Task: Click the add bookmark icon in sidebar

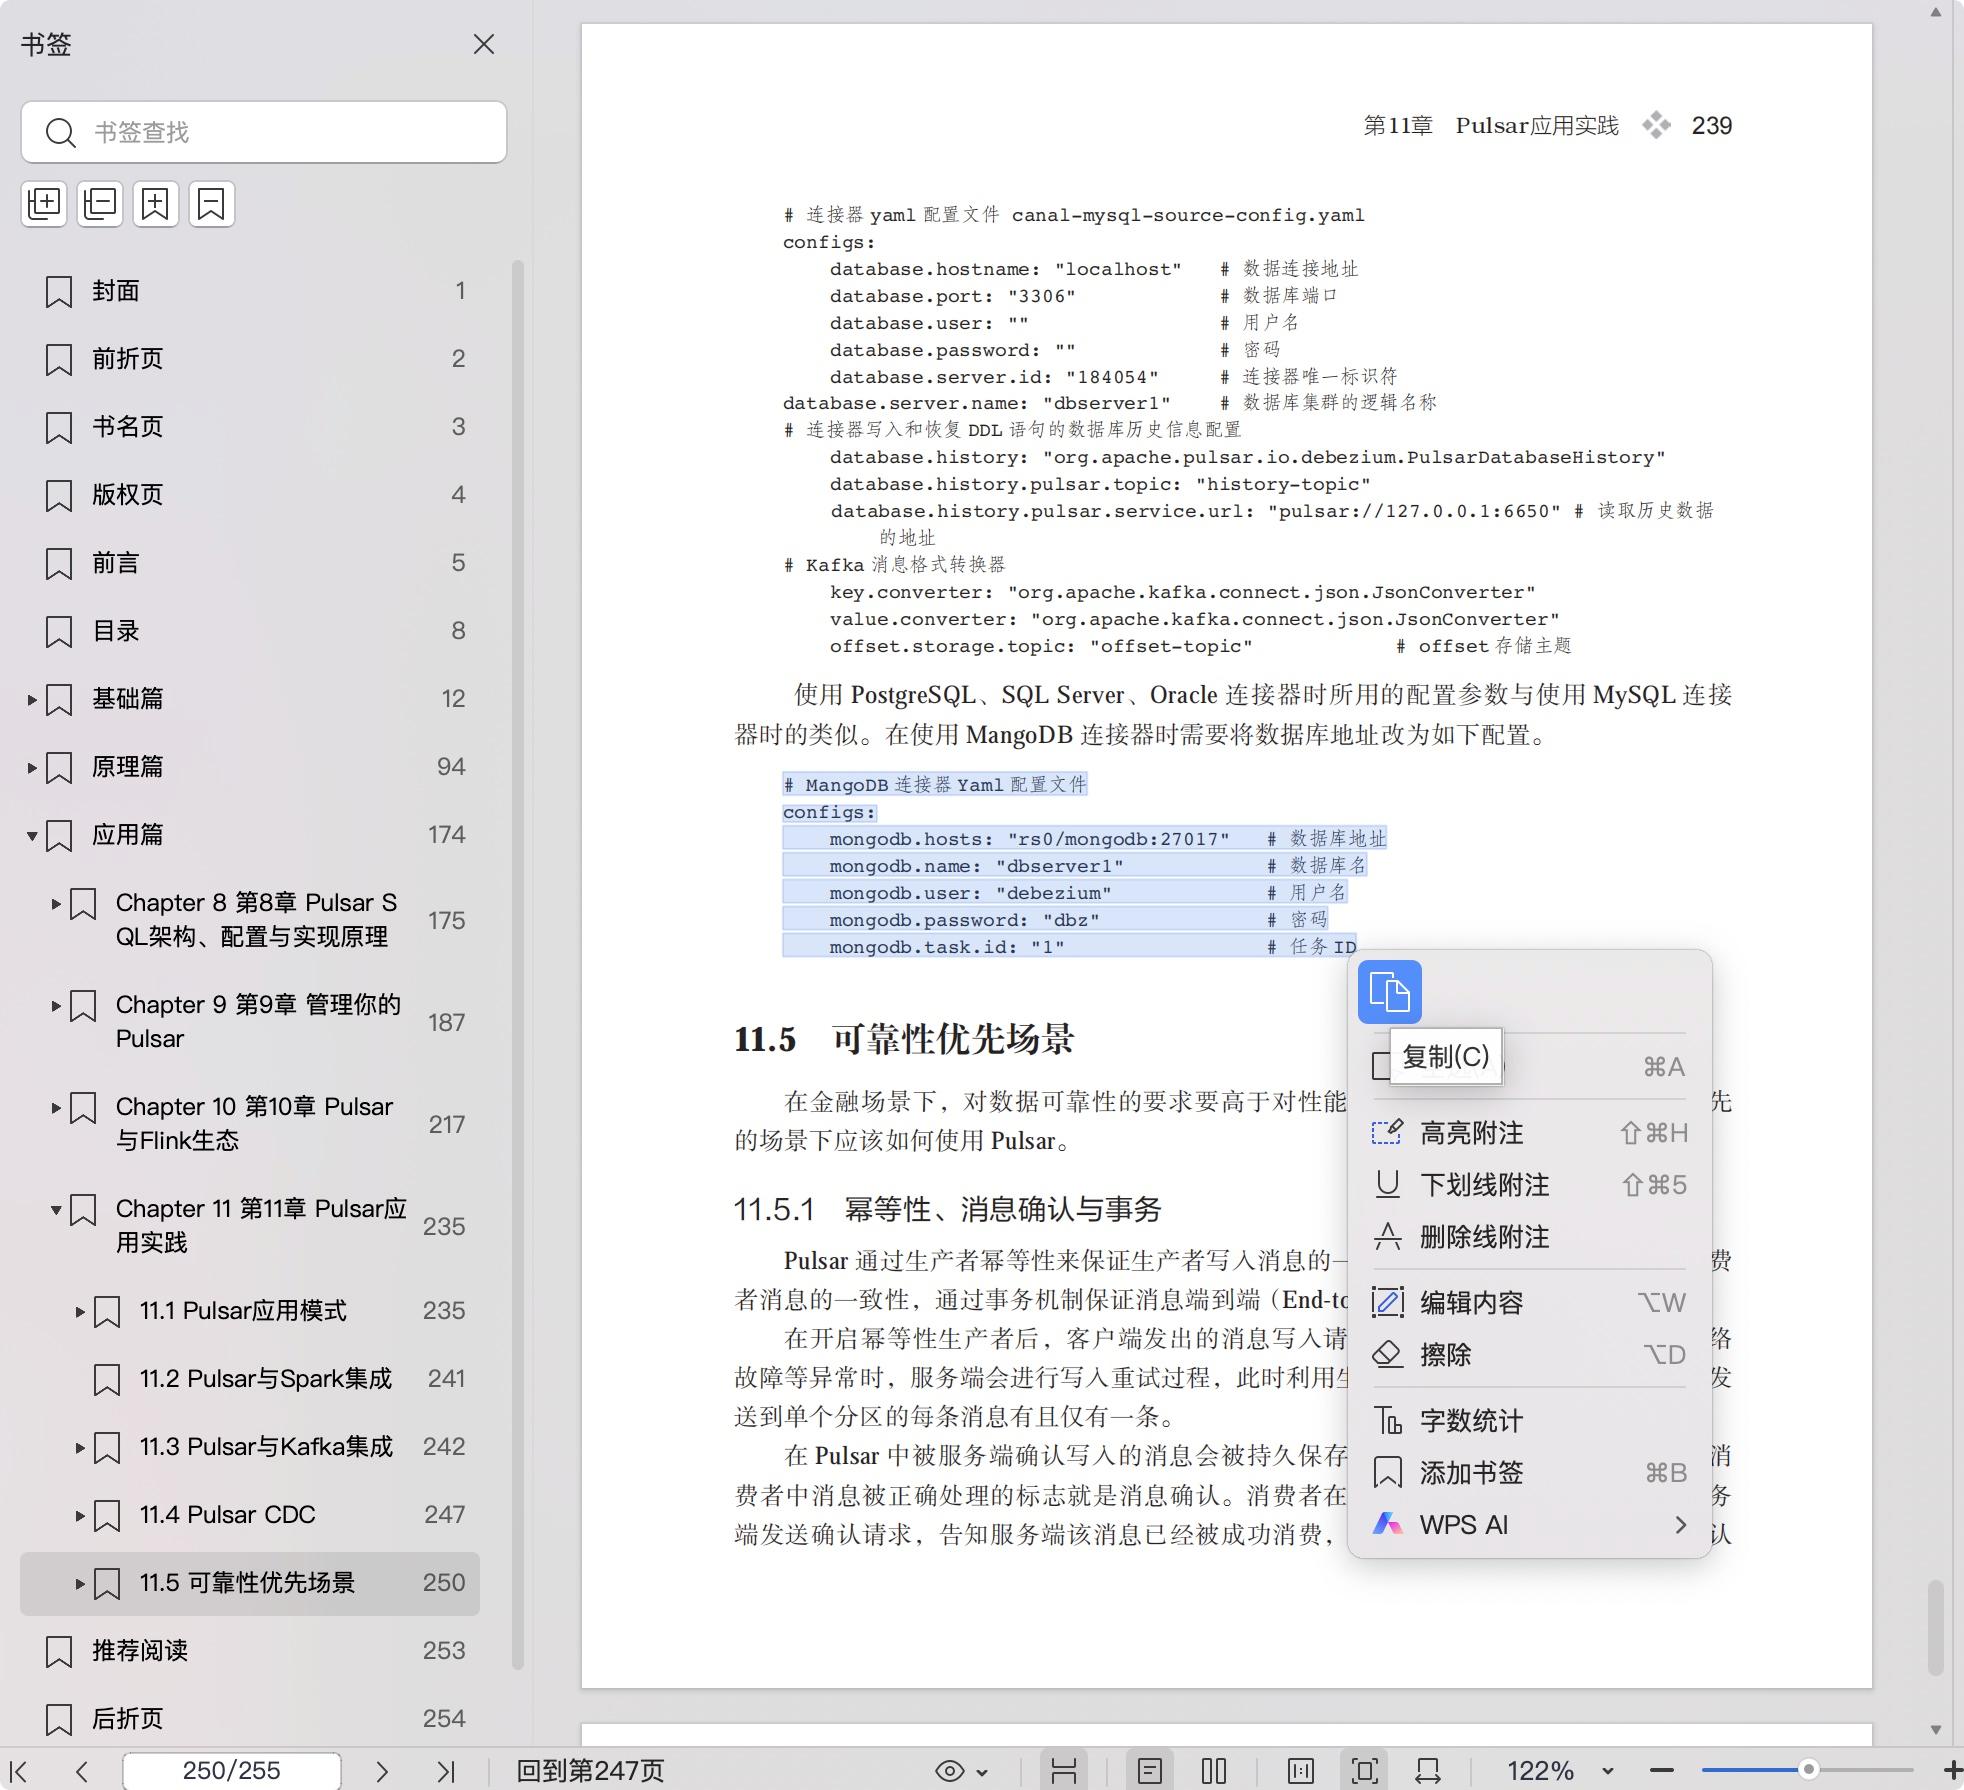Action: tap(156, 204)
